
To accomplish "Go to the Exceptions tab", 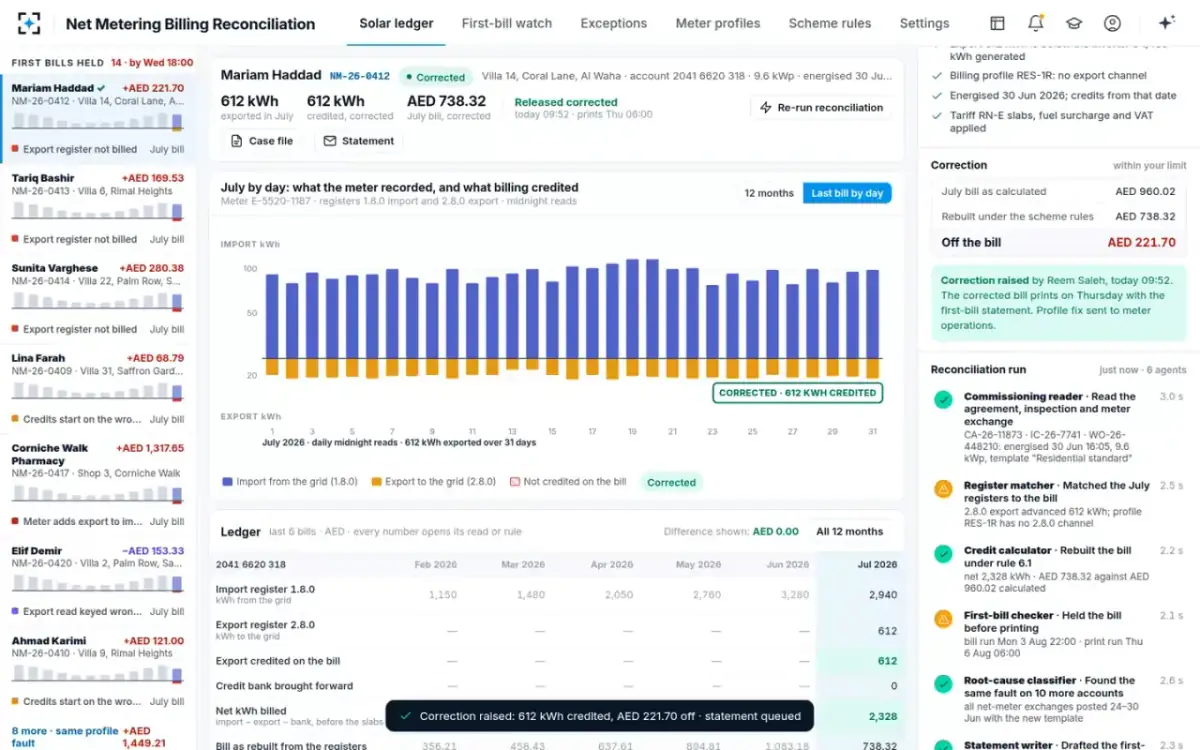I will pyautogui.click(x=614, y=23).
